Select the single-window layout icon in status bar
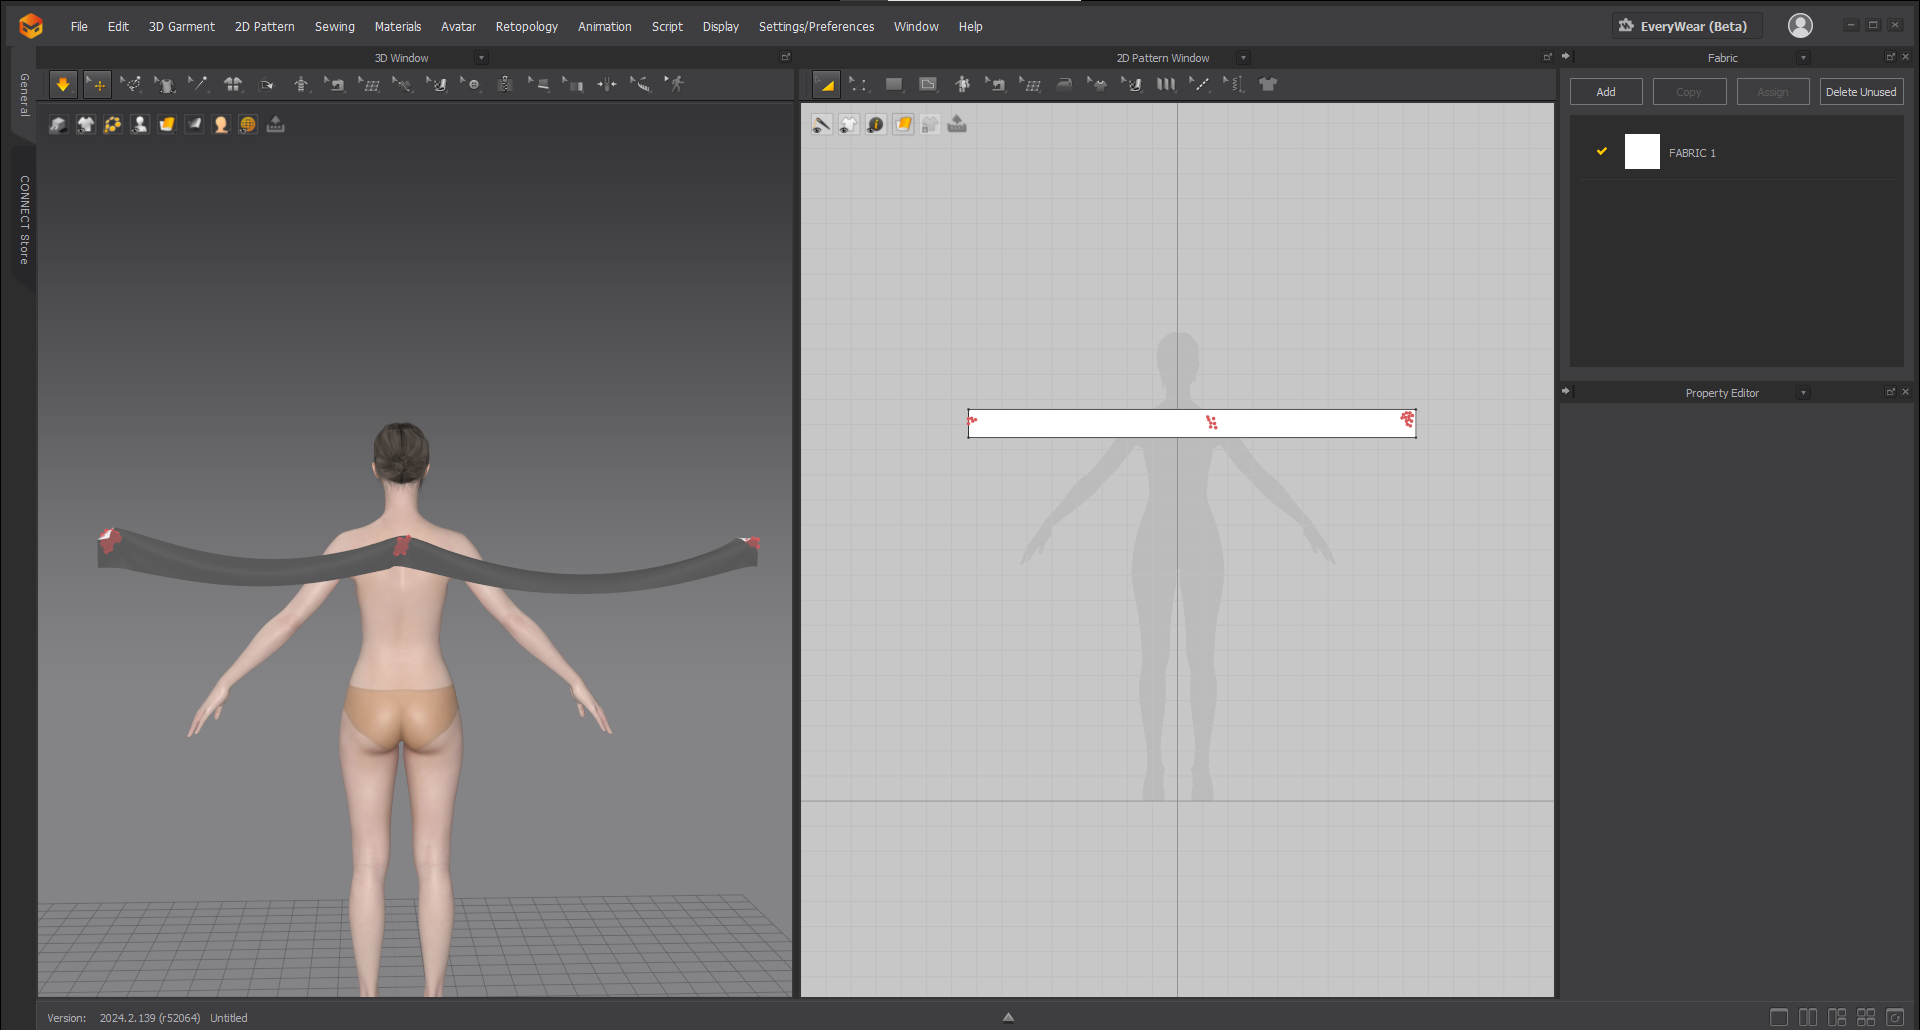 (x=1779, y=1017)
